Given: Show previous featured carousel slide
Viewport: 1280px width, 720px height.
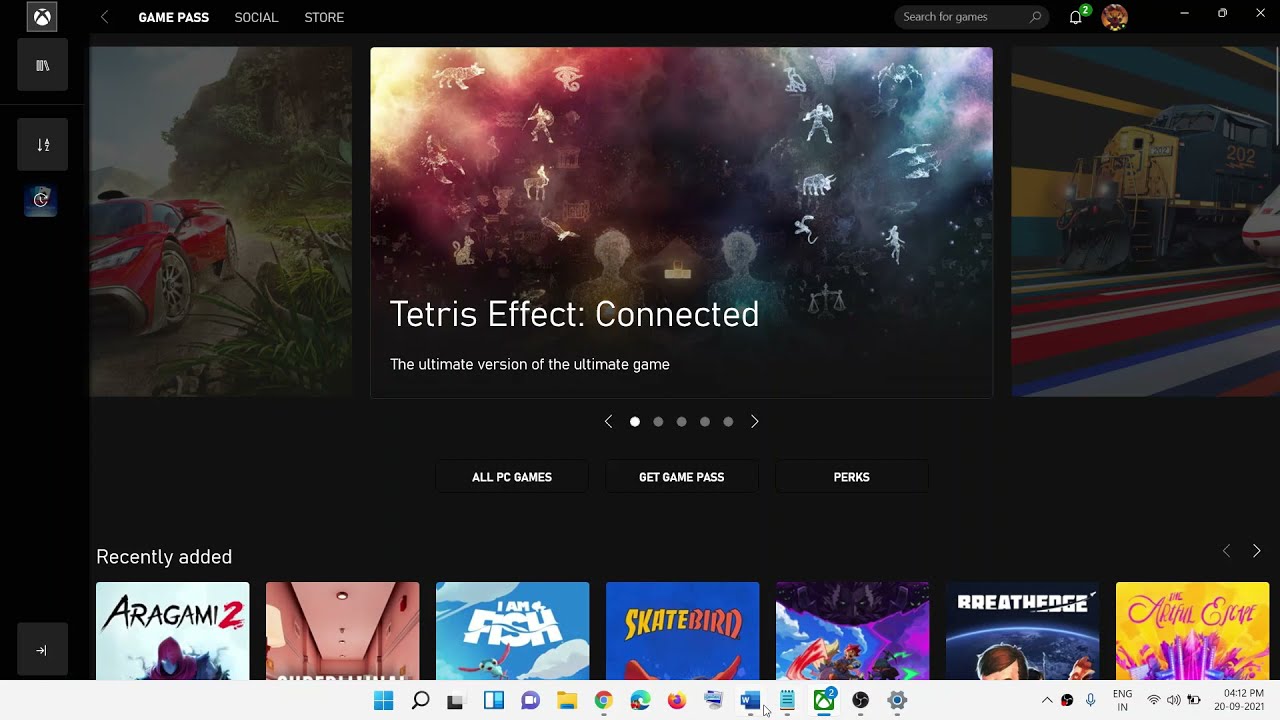Looking at the screenshot, I should (x=608, y=422).
